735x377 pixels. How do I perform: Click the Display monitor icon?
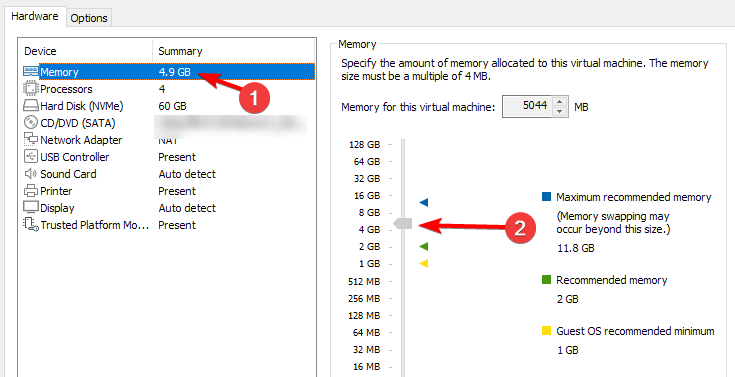pyautogui.click(x=30, y=208)
